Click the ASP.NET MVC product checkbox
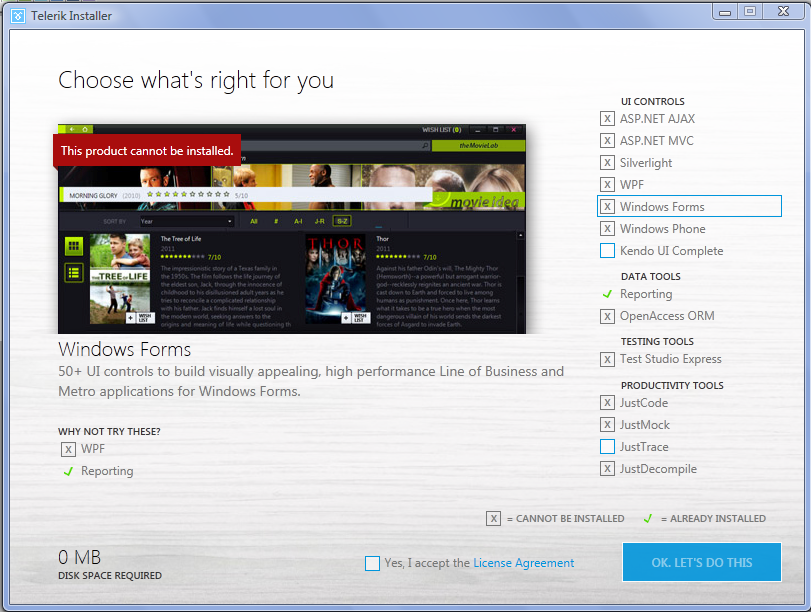The image size is (811, 612). pyautogui.click(x=607, y=141)
